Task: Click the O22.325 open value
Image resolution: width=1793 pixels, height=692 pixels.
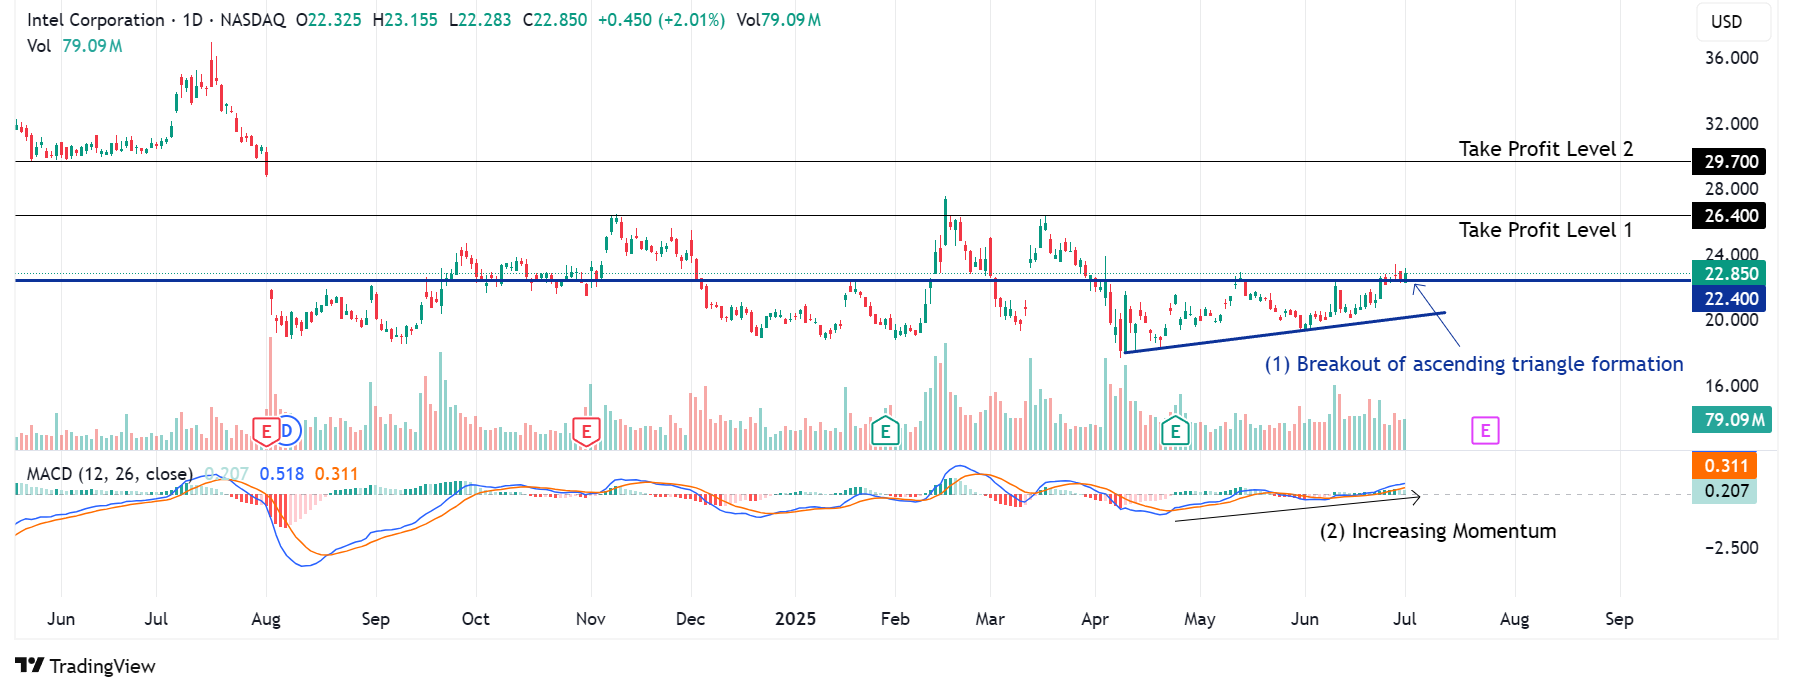Action: pos(329,20)
